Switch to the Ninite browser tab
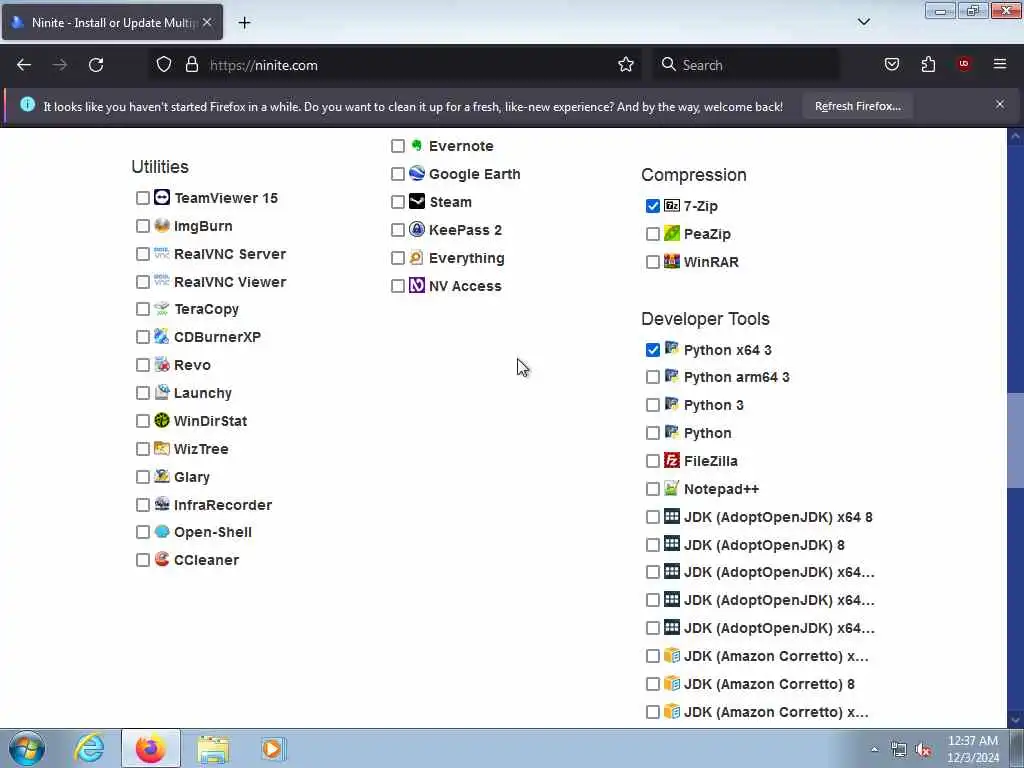This screenshot has width=1024, height=768. [112, 22]
